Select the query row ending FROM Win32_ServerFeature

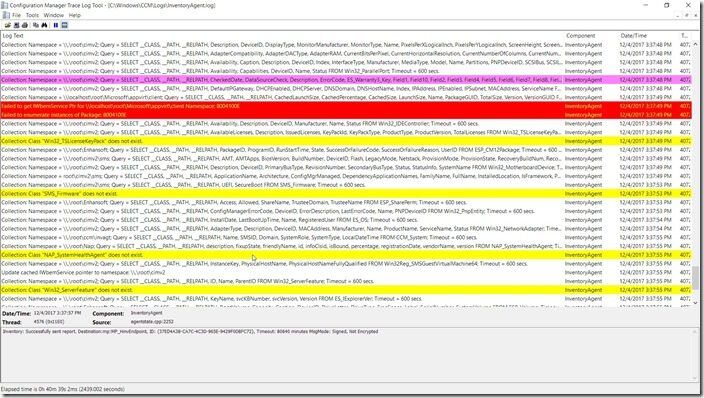click(346, 281)
